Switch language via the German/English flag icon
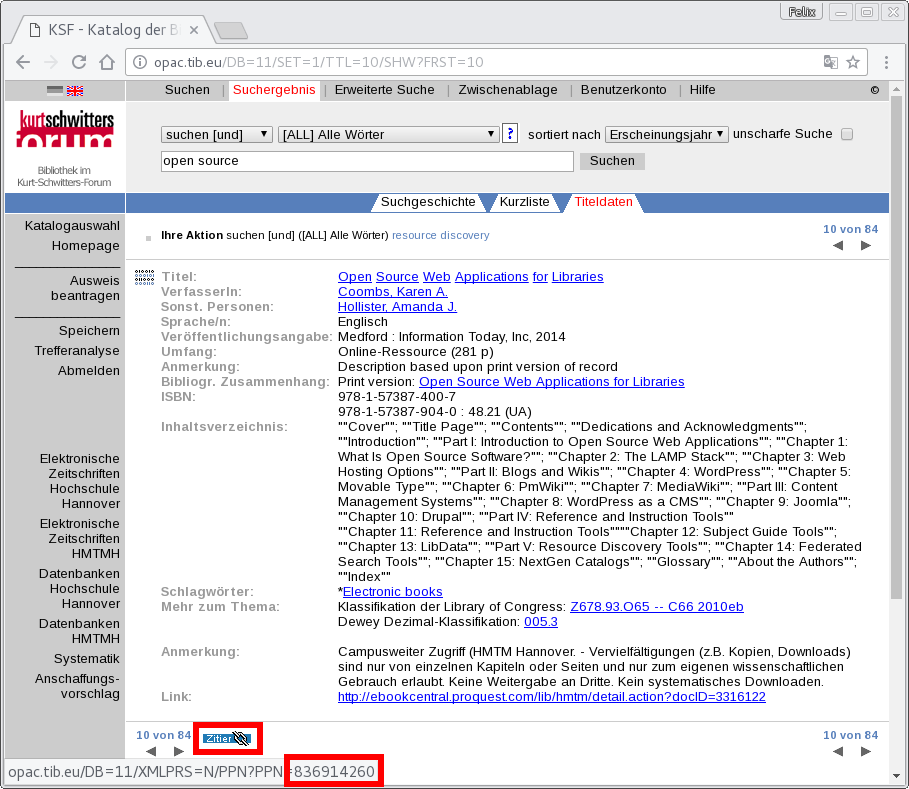The image size is (909, 789). click(x=65, y=91)
